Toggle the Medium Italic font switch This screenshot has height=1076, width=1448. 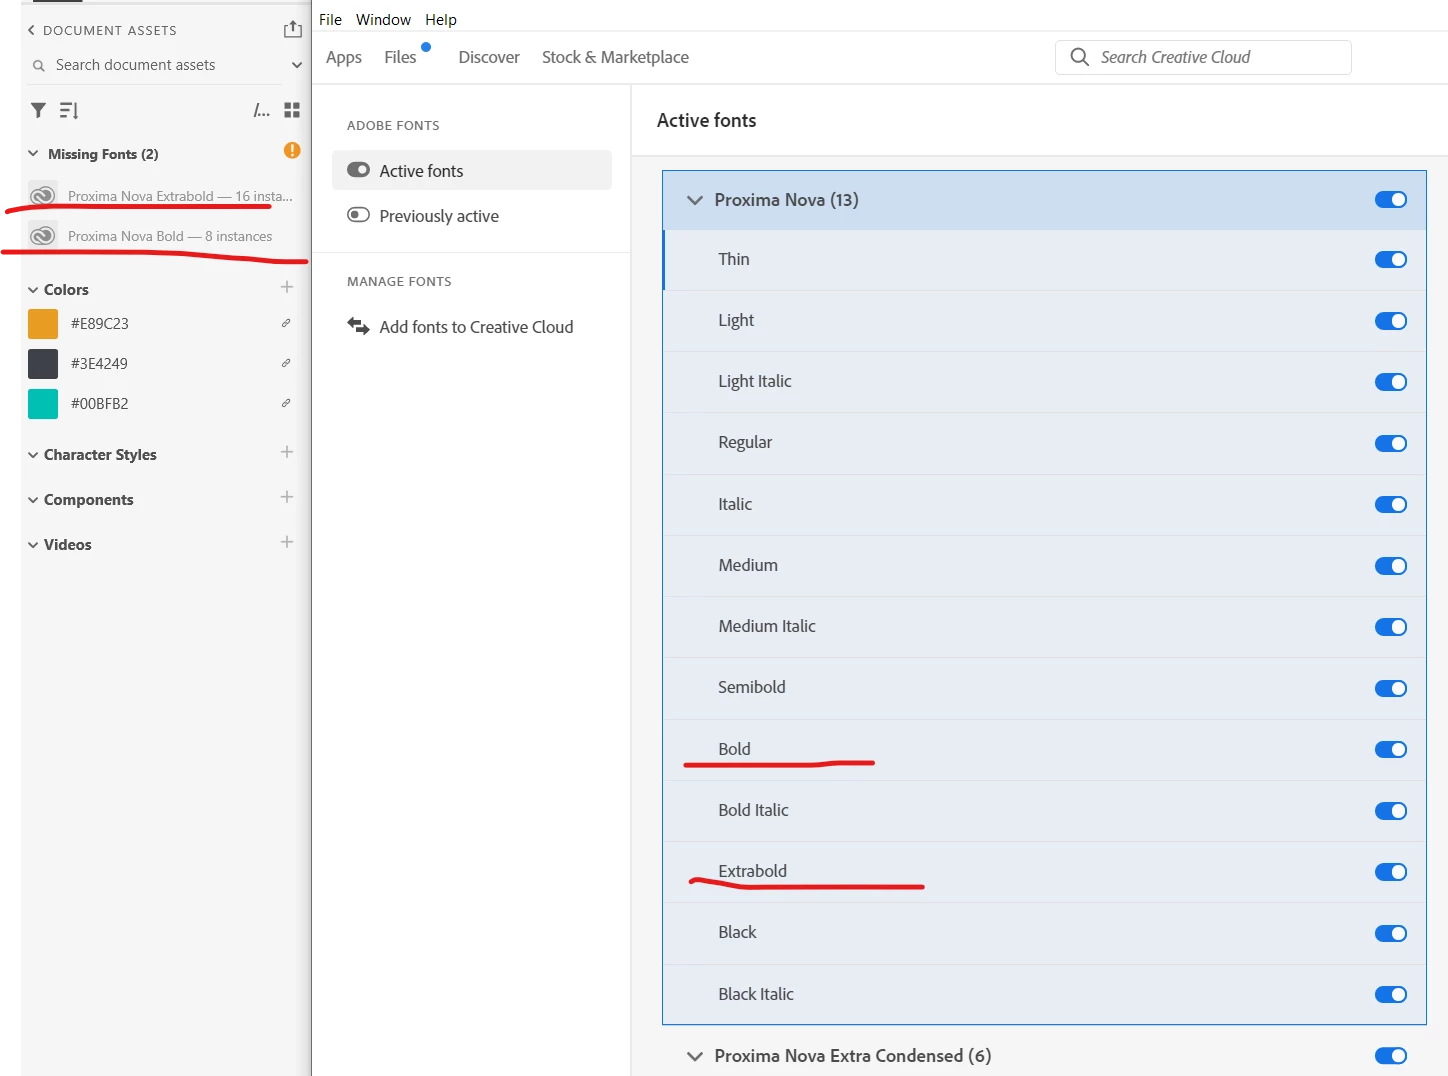coord(1391,627)
